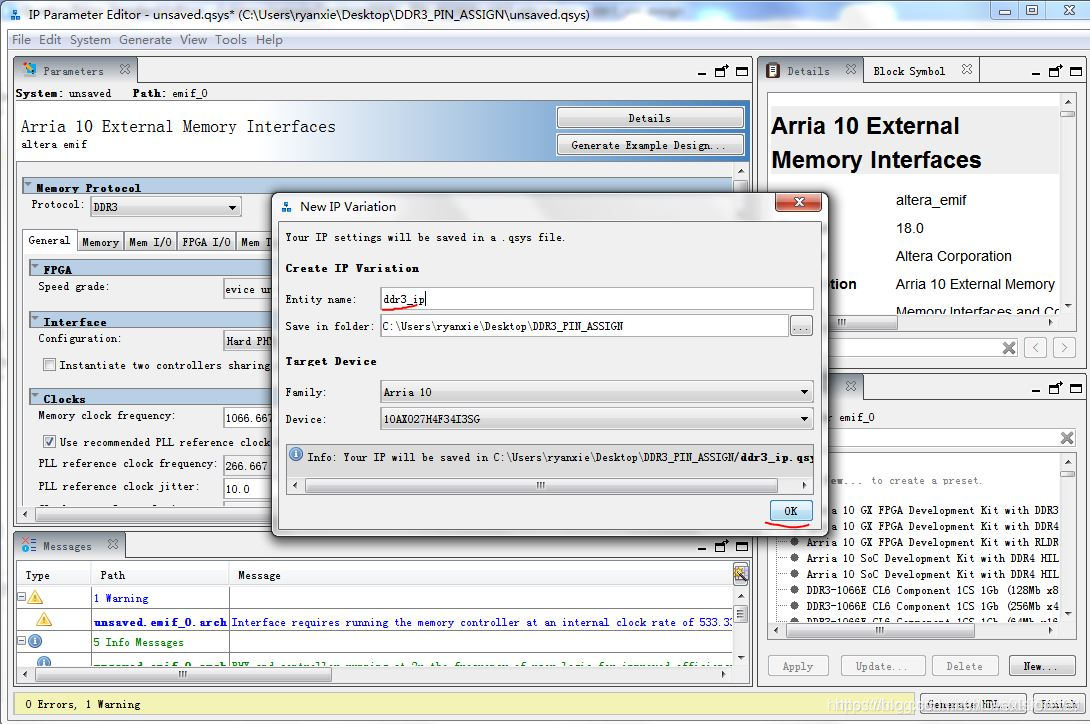Click the Delete preset button
The width and height of the screenshot is (1090, 724).
click(965, 666)
